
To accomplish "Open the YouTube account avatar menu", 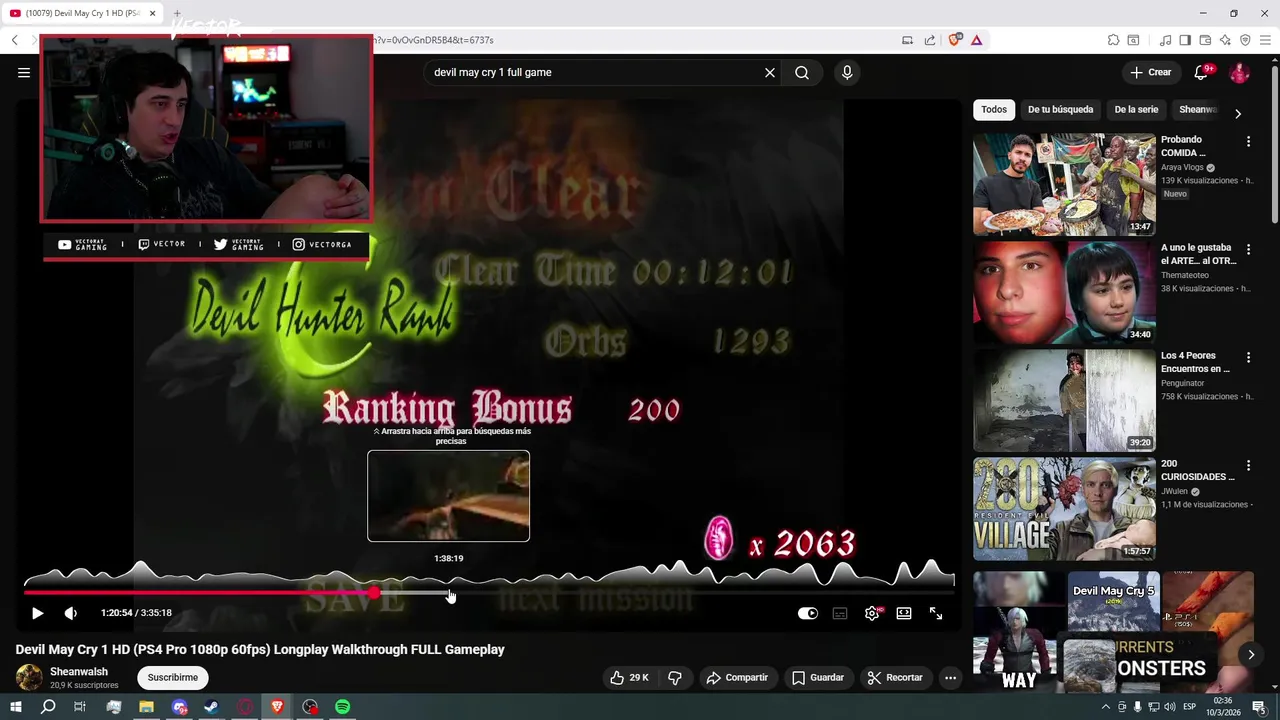I will (x=1239, y=72).
